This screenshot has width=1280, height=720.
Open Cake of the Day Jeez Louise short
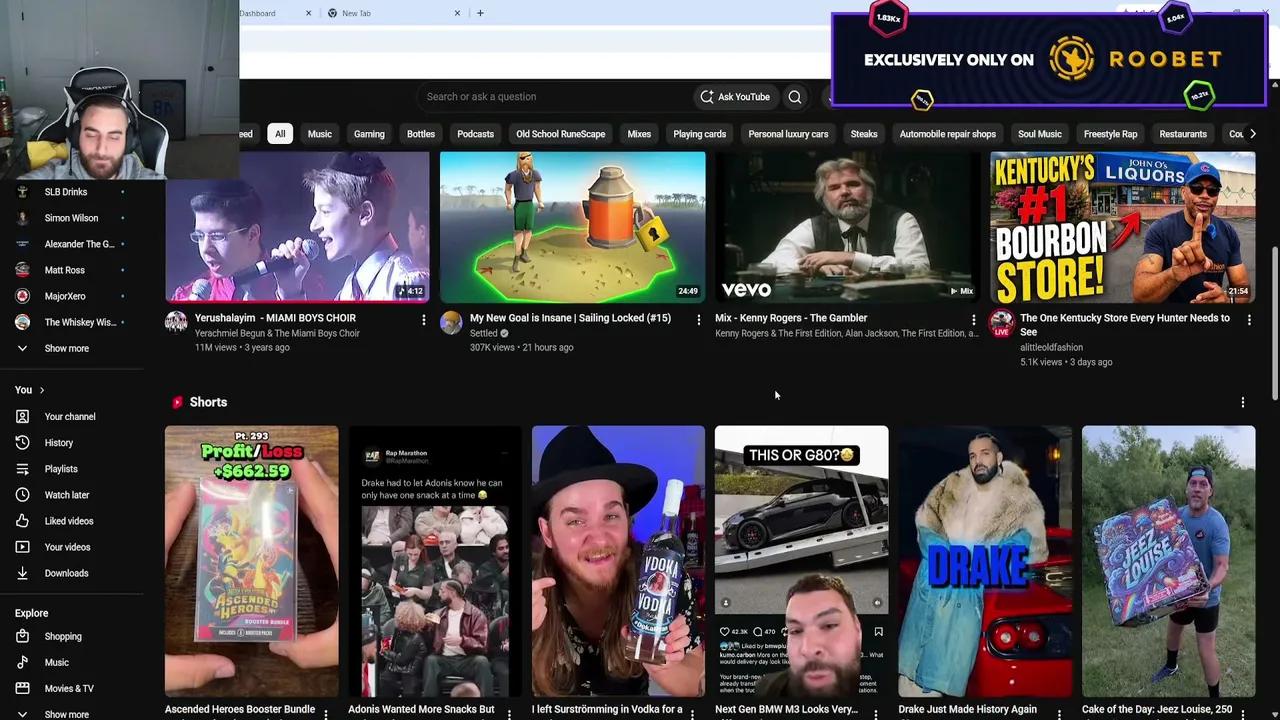pyautogui.click(x=1168, y=561)
